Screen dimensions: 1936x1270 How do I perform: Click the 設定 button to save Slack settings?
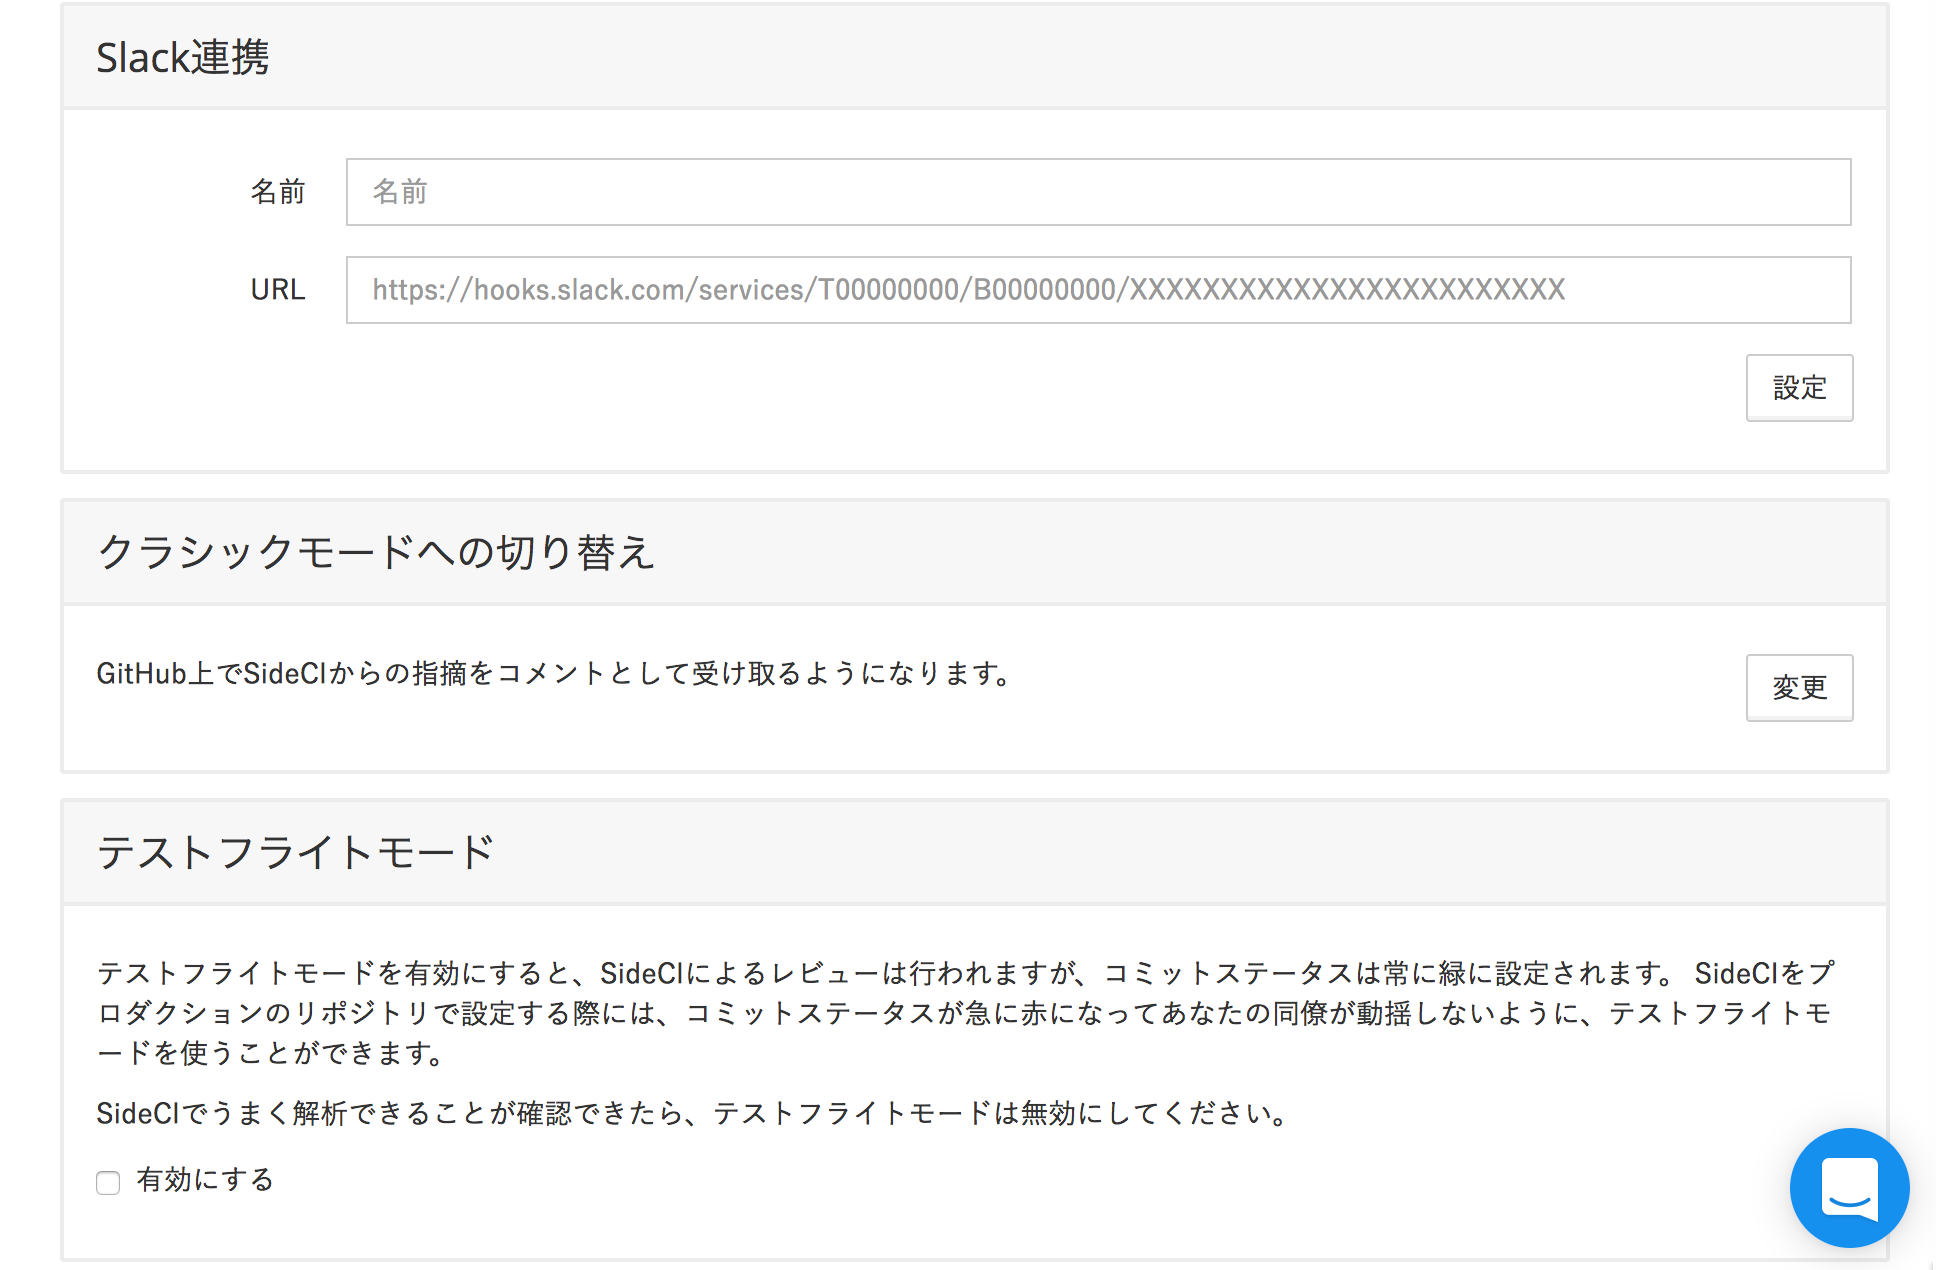tap(1799, 388)
